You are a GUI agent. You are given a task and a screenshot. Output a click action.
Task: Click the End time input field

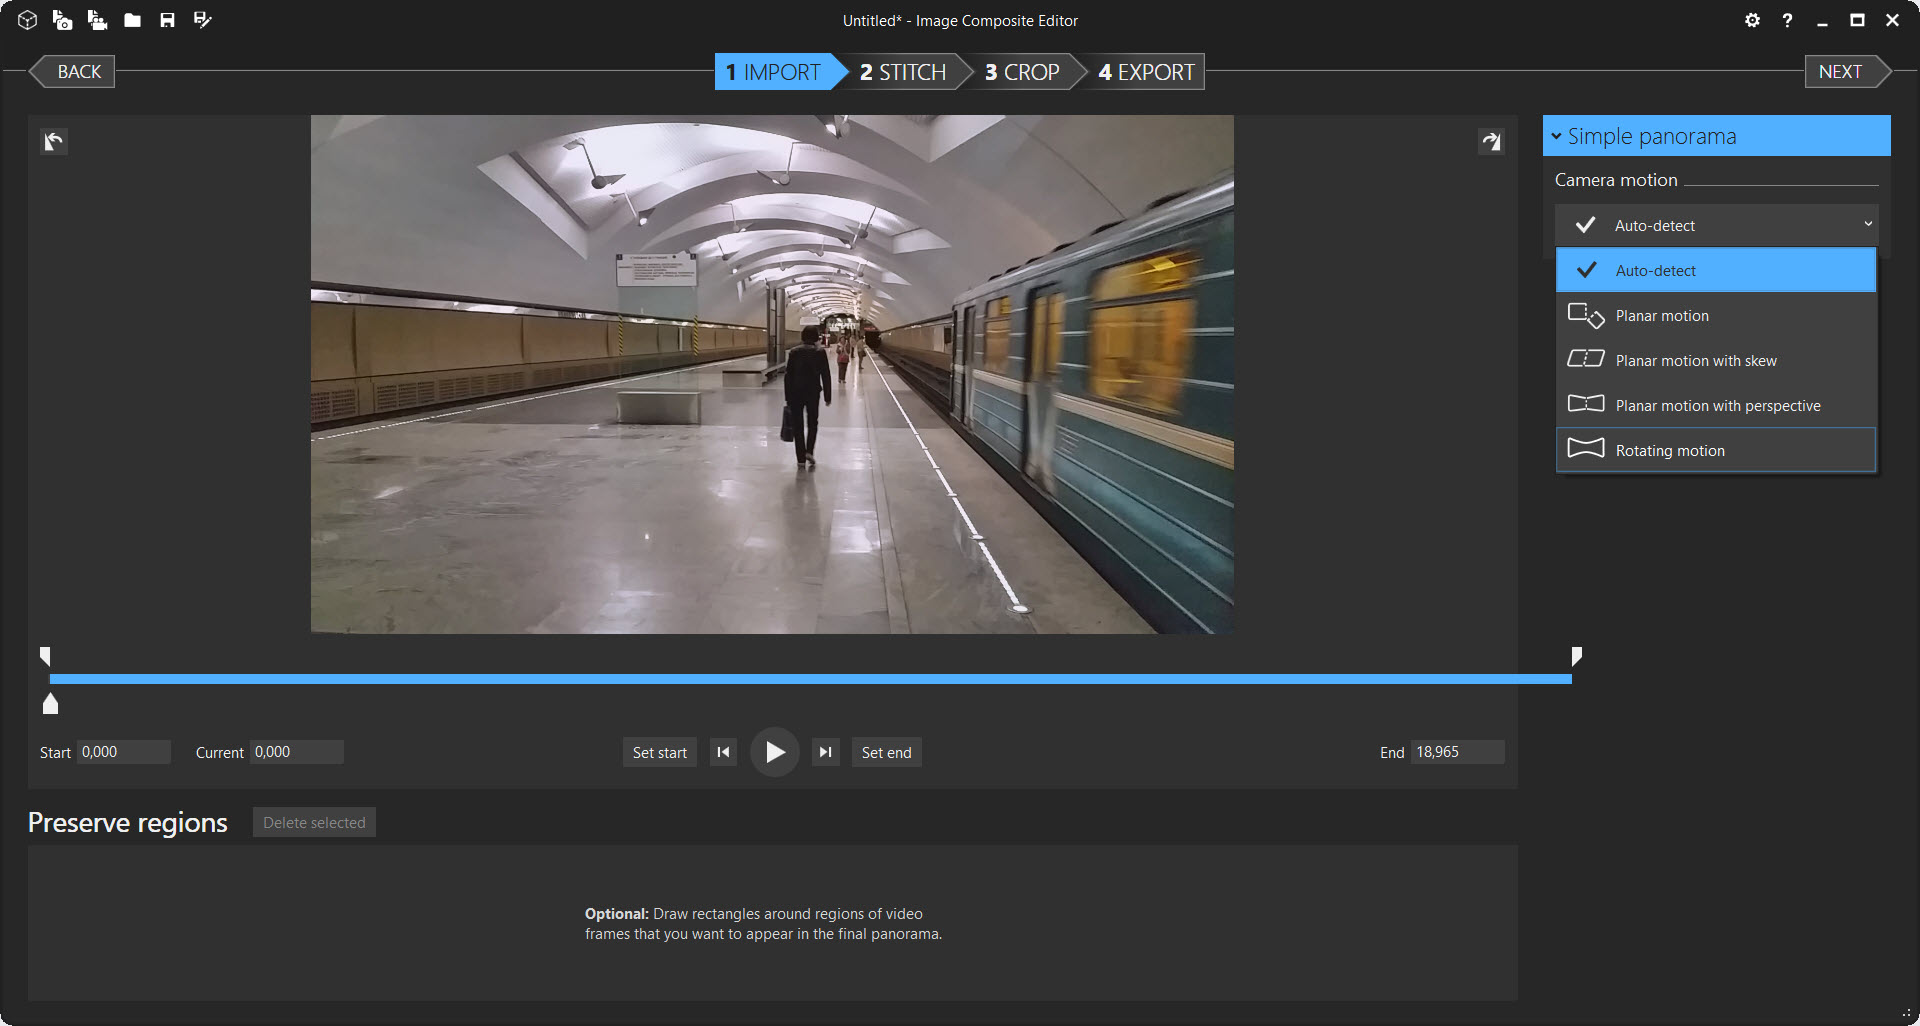click(1456, 752)
